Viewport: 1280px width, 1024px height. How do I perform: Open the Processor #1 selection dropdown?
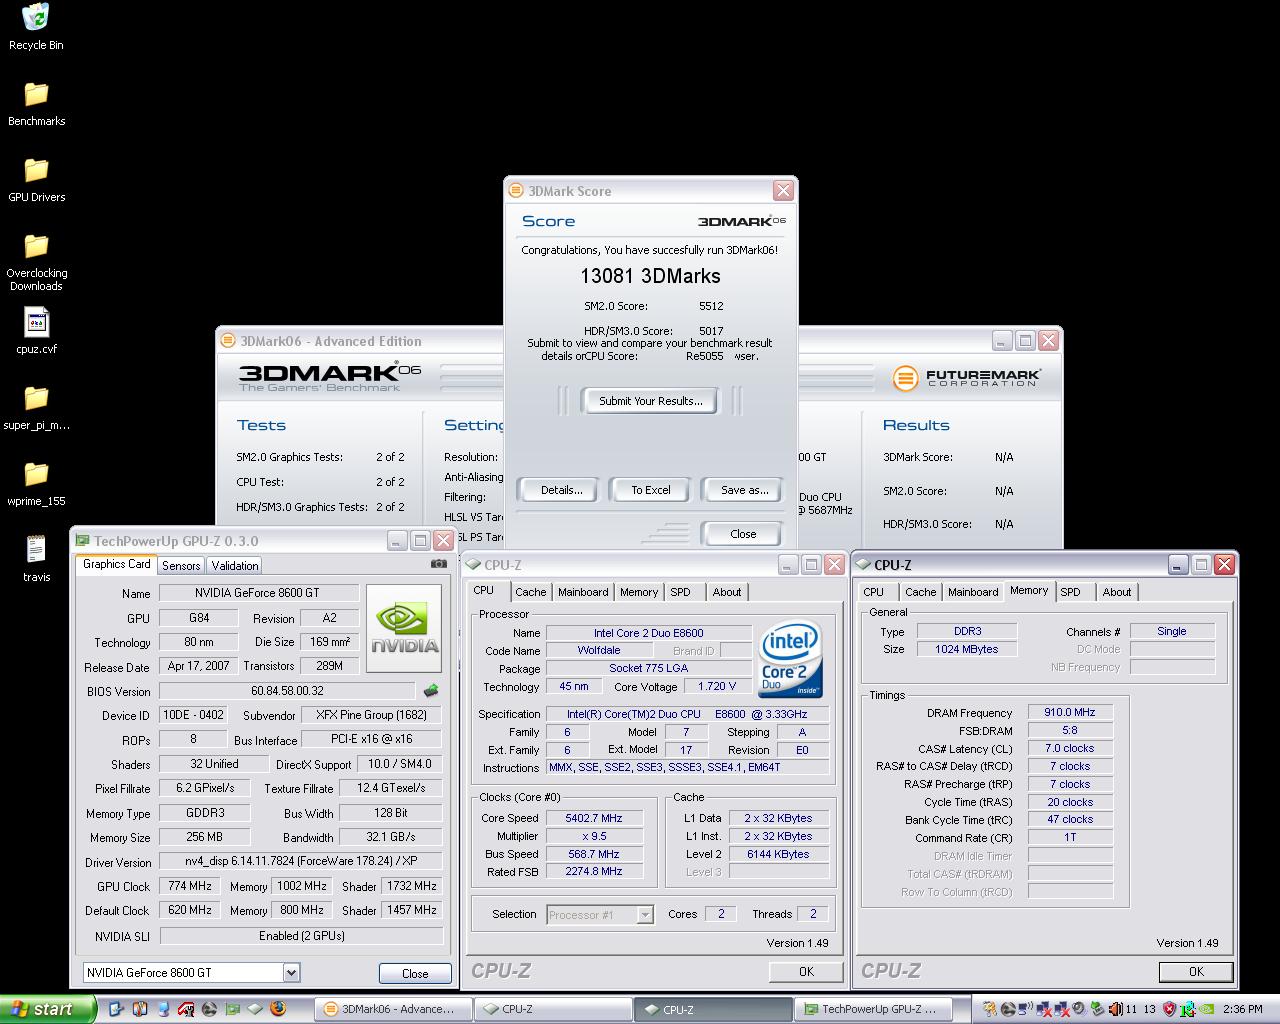click(645, 914)
